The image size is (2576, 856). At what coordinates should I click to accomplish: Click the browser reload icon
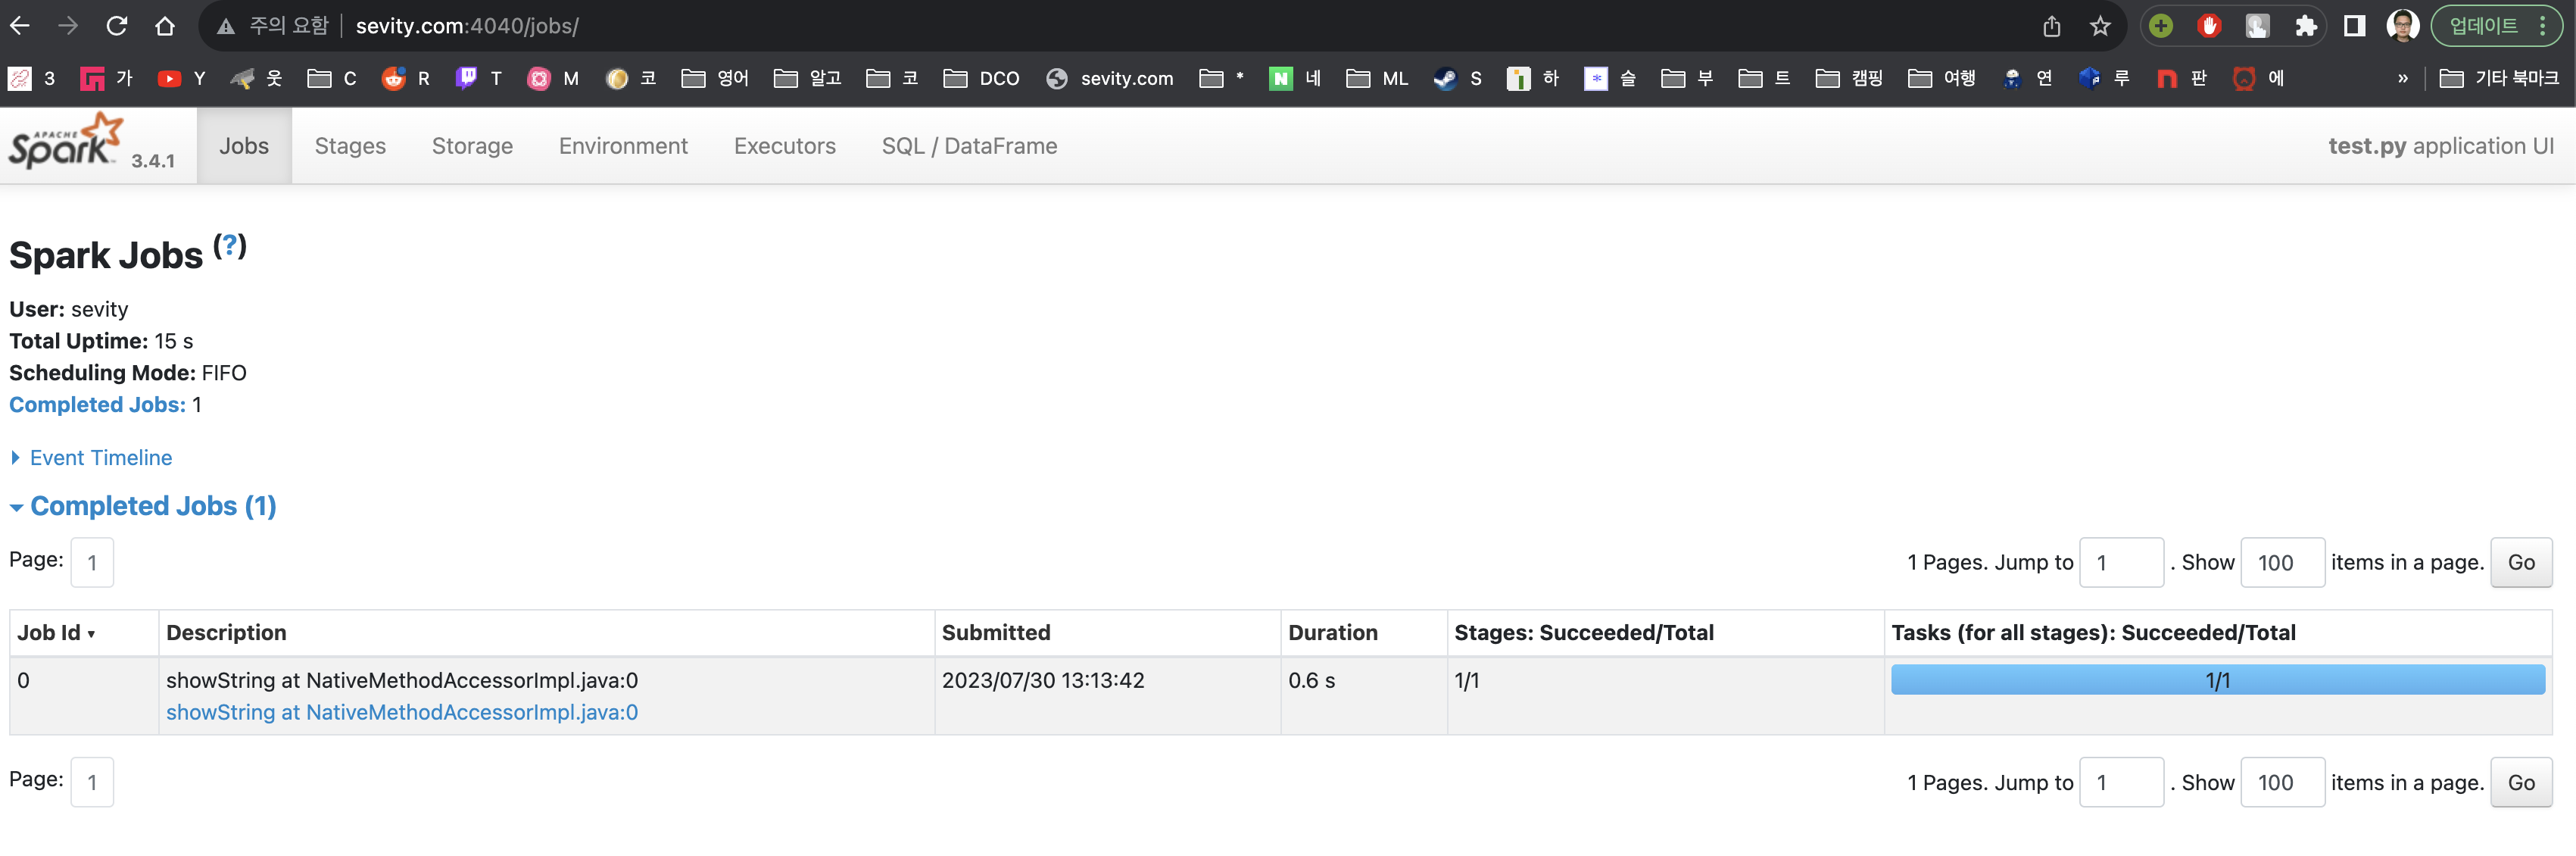pos(117,26)
